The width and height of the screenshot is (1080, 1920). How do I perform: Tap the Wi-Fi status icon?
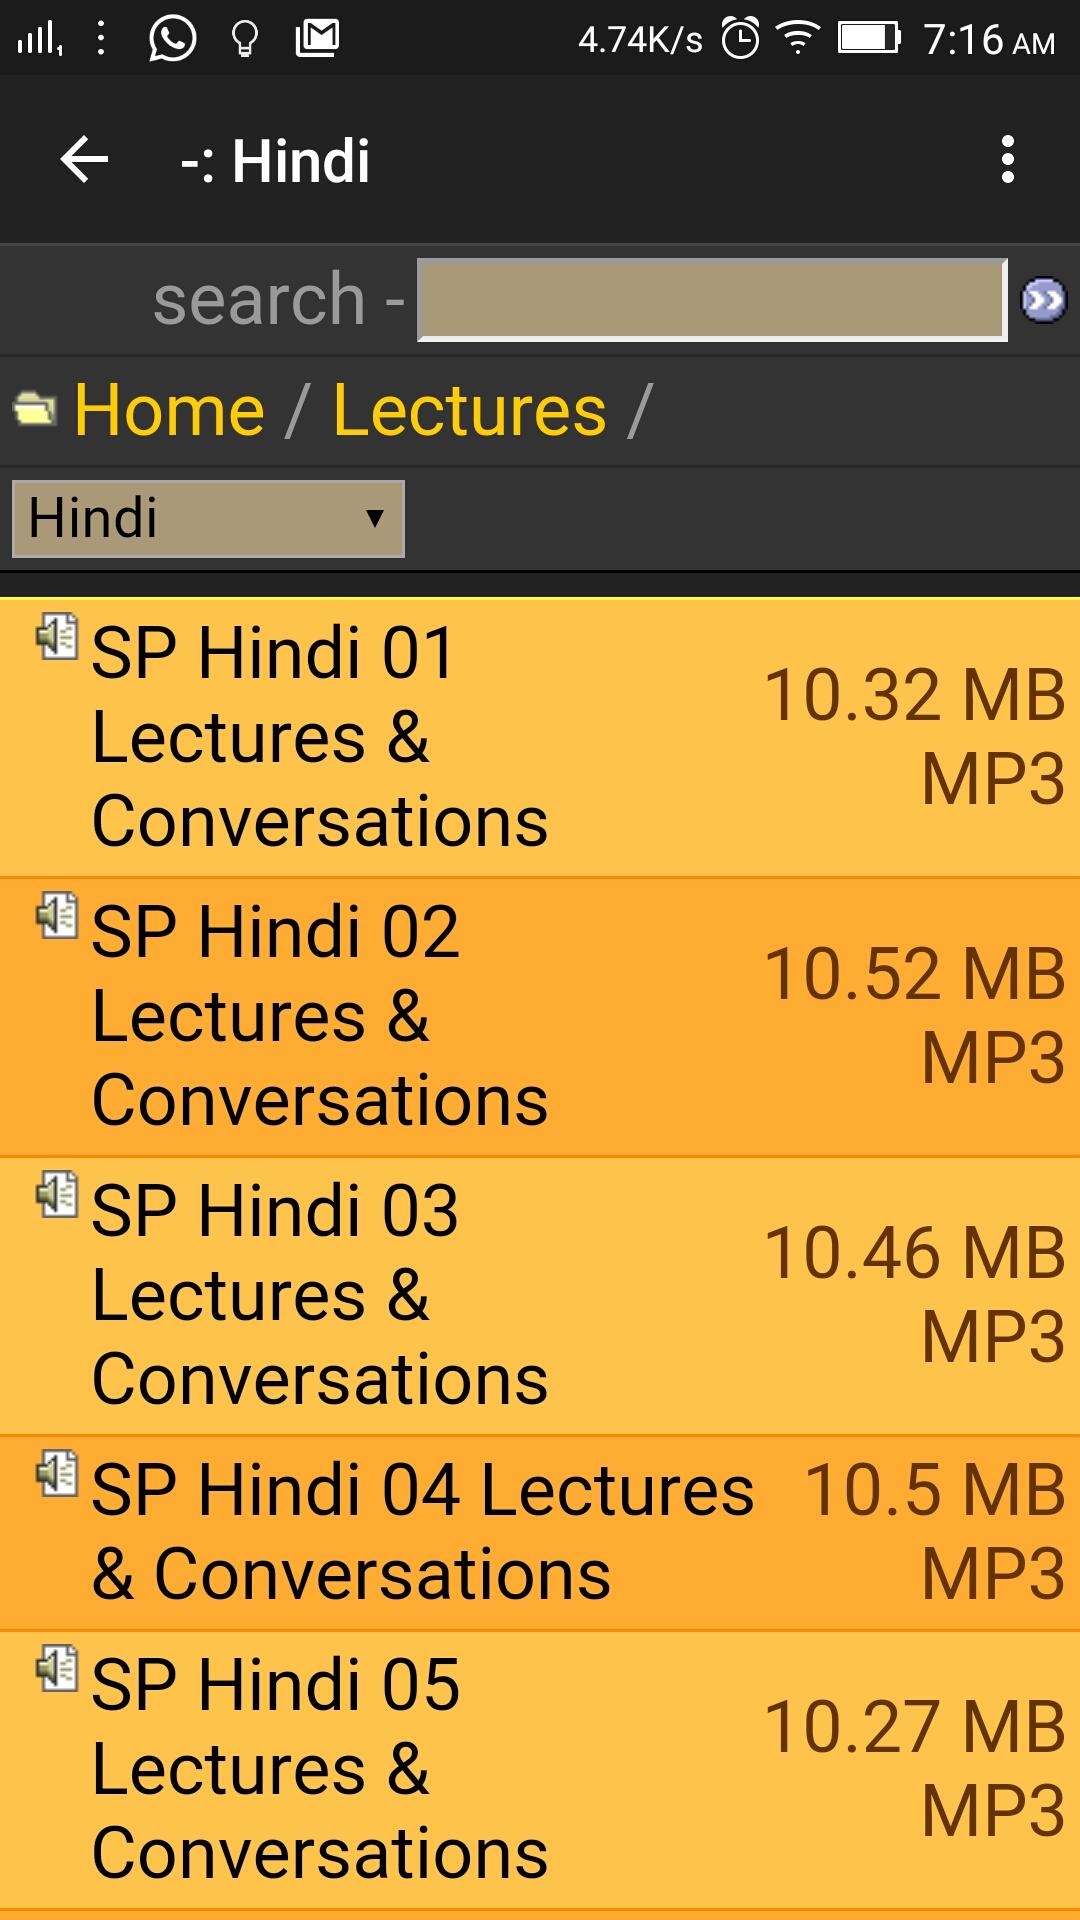pyautogui.click(x=798, y=39)
